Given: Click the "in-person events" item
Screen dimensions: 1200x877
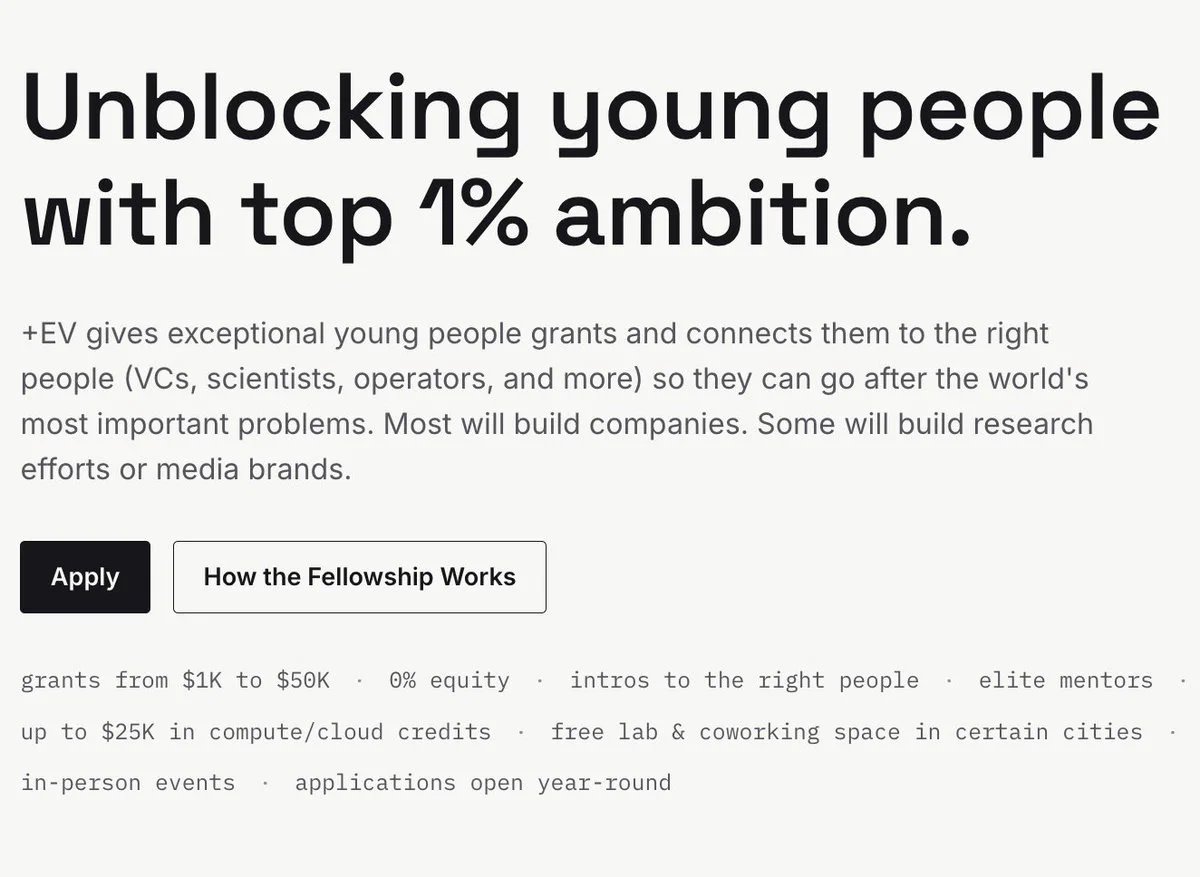Looking at the screenshot, I should 128,783.
